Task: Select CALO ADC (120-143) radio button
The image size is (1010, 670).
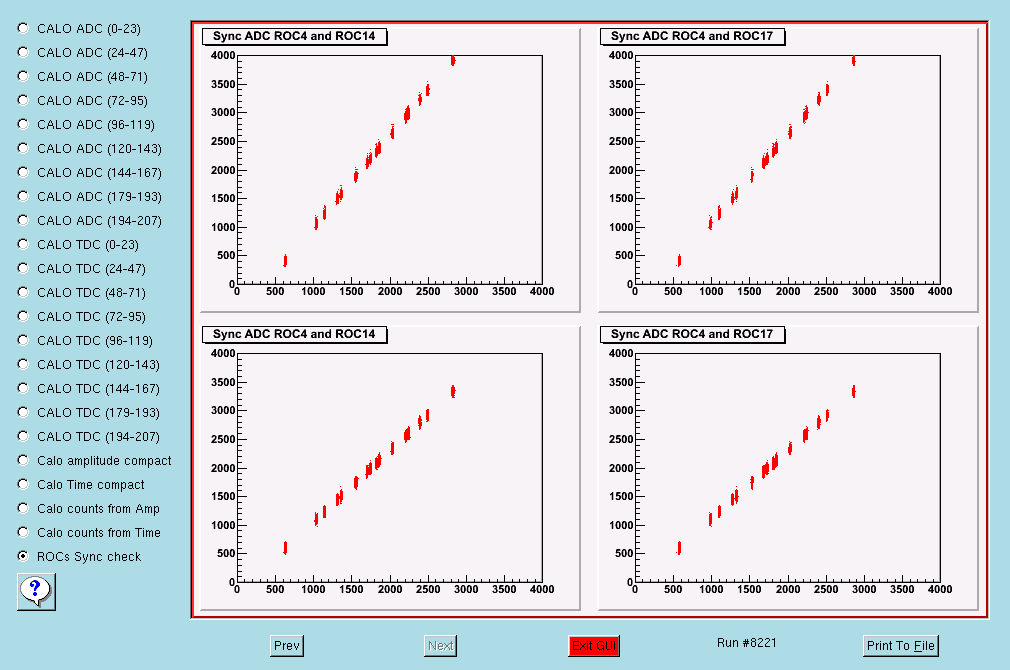Action: pos(23,148)
